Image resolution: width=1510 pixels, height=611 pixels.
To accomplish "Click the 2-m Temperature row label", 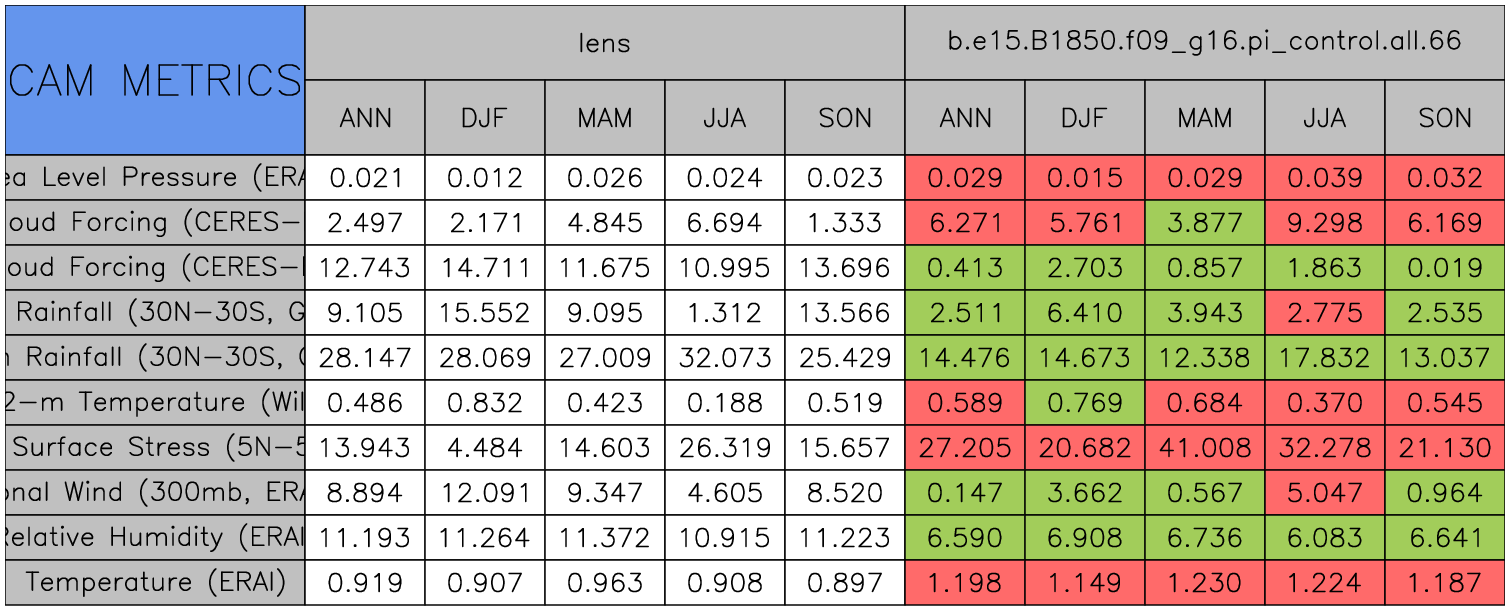I will tap(155, 402).
